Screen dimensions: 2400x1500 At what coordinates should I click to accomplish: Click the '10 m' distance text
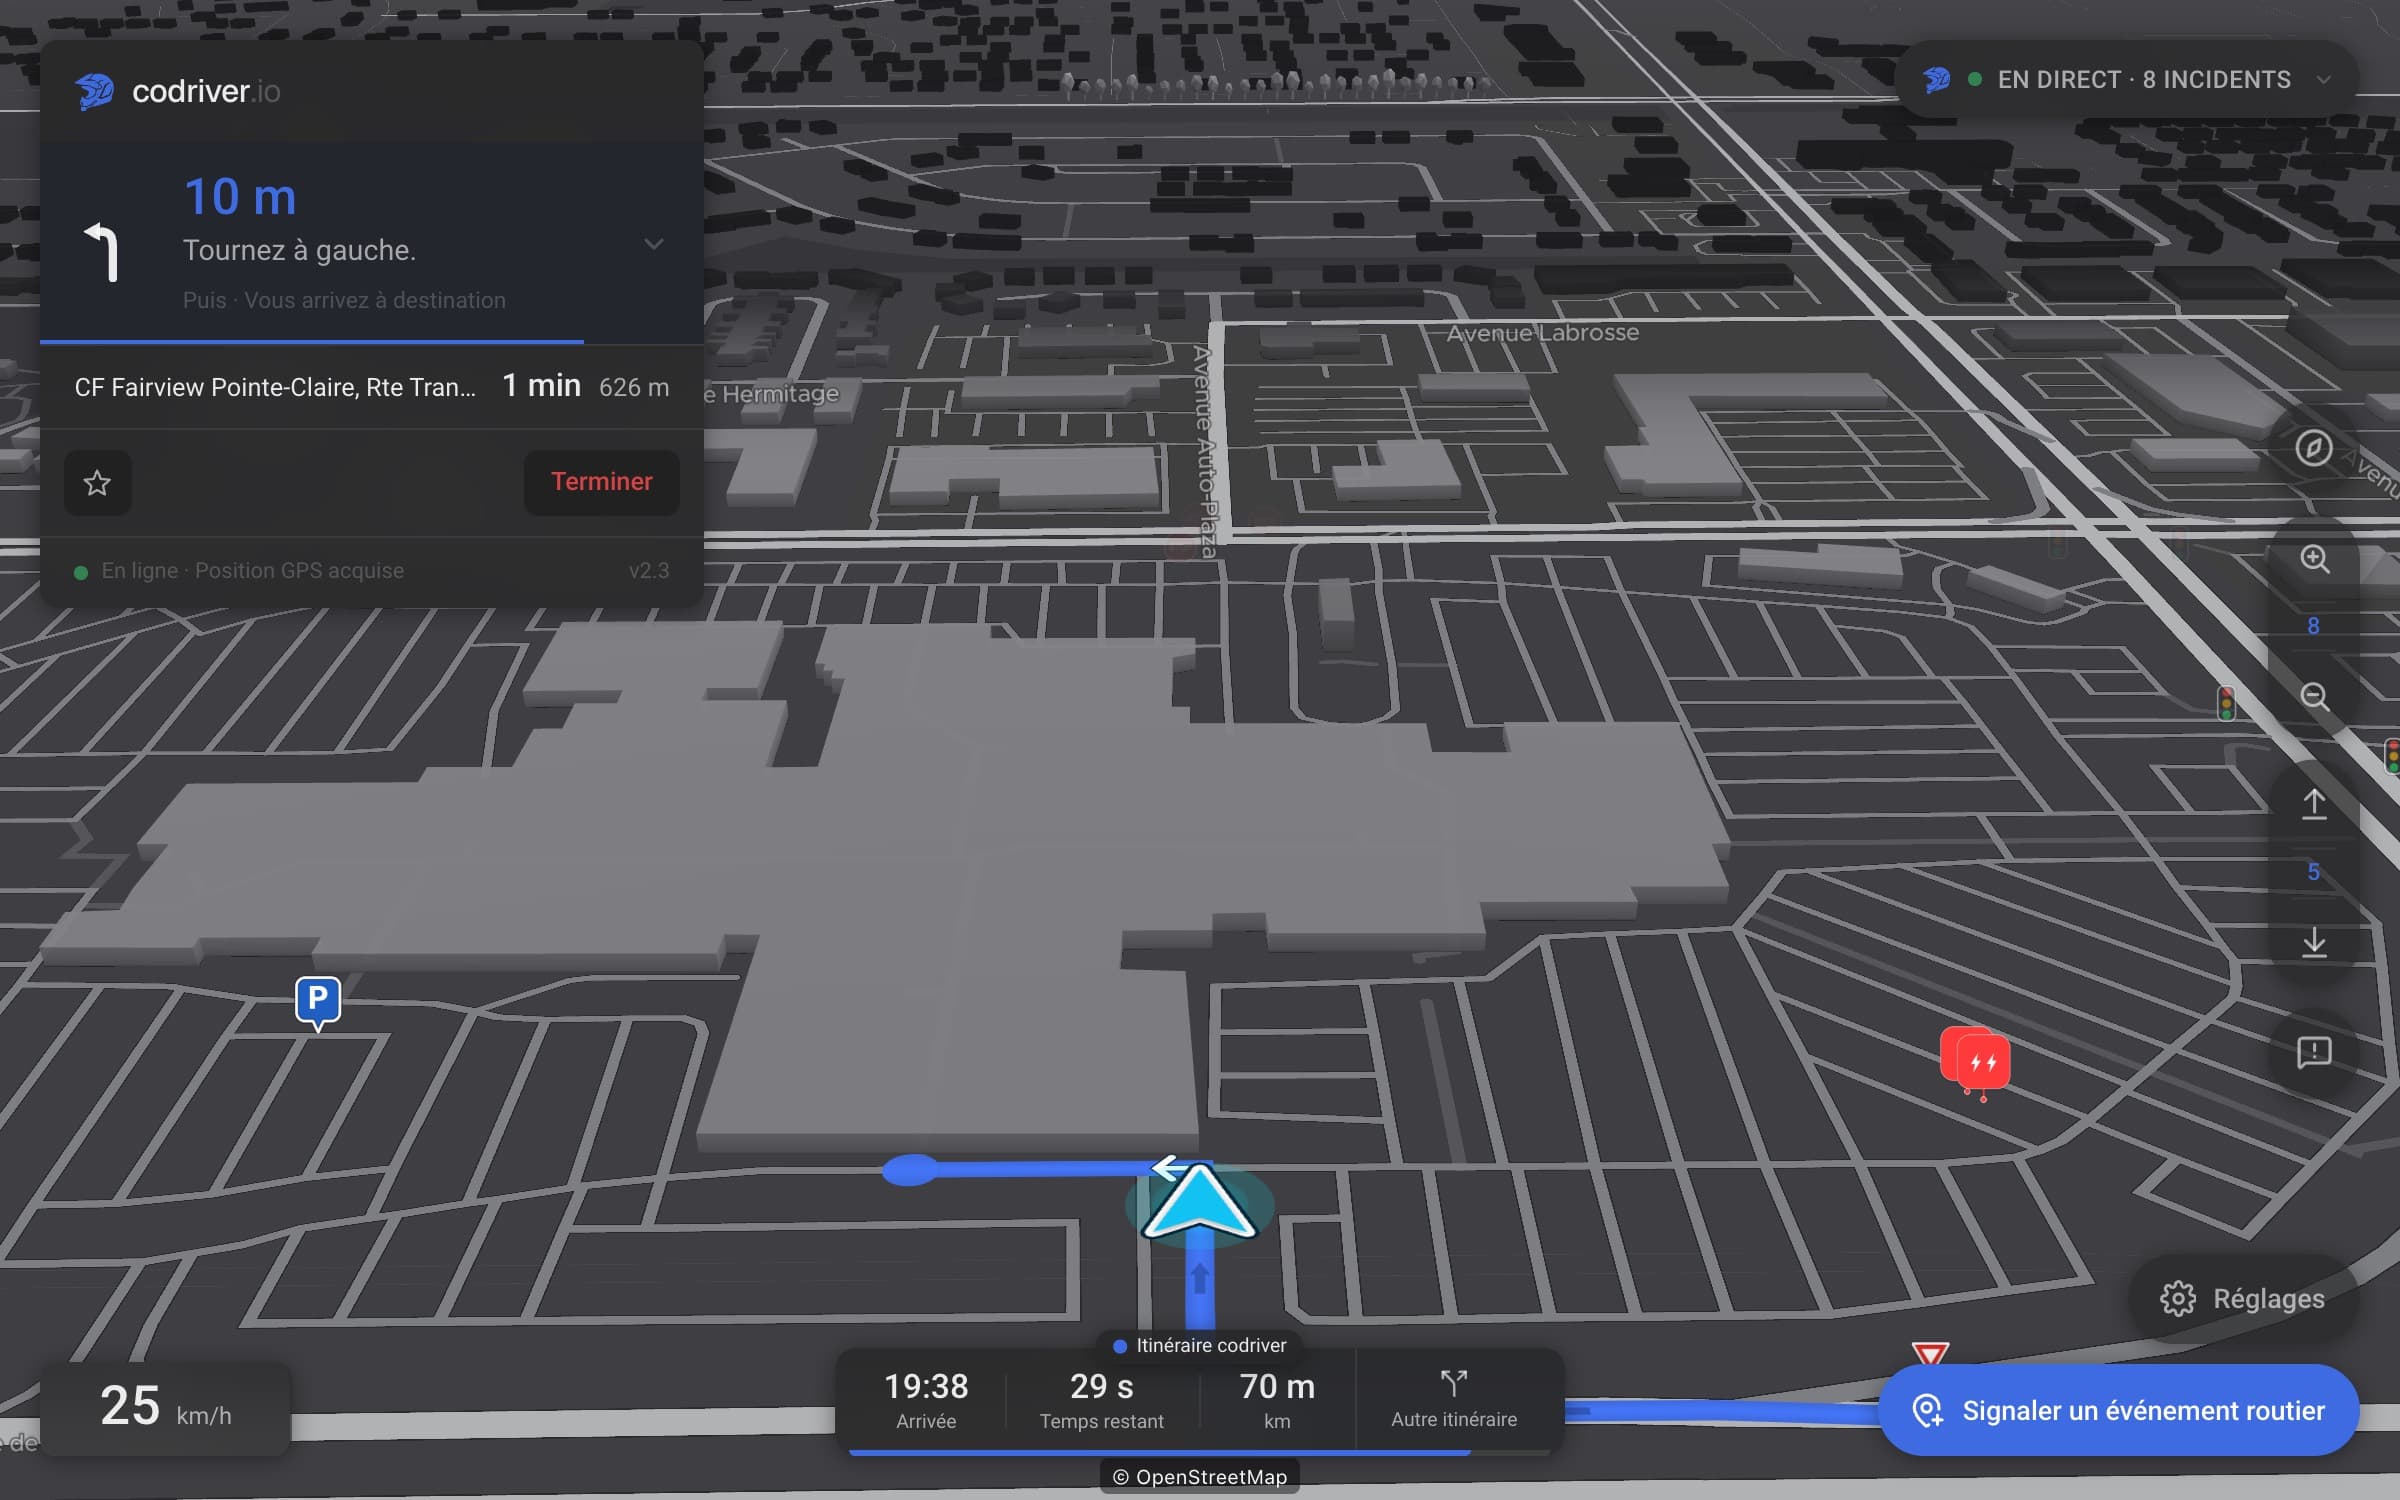pyautogui.click(x=240, y=196)
